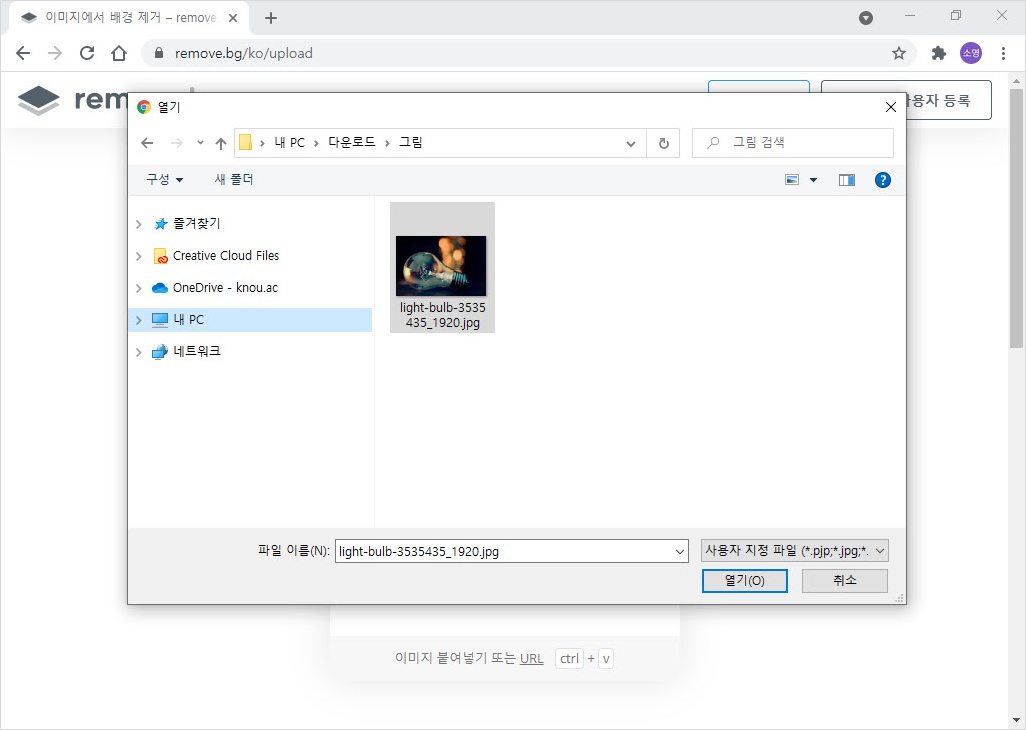Go forward in the Open dialog

point(176,143)
